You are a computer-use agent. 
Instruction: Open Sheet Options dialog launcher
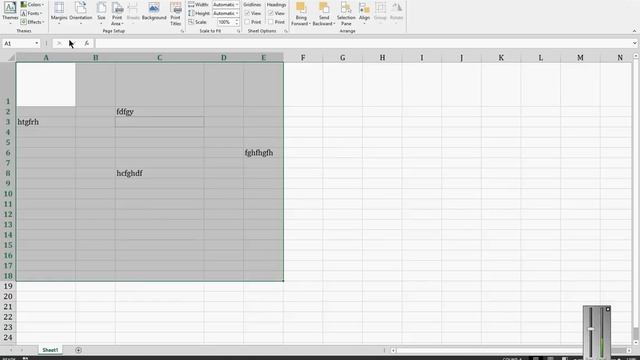[286, 31]
